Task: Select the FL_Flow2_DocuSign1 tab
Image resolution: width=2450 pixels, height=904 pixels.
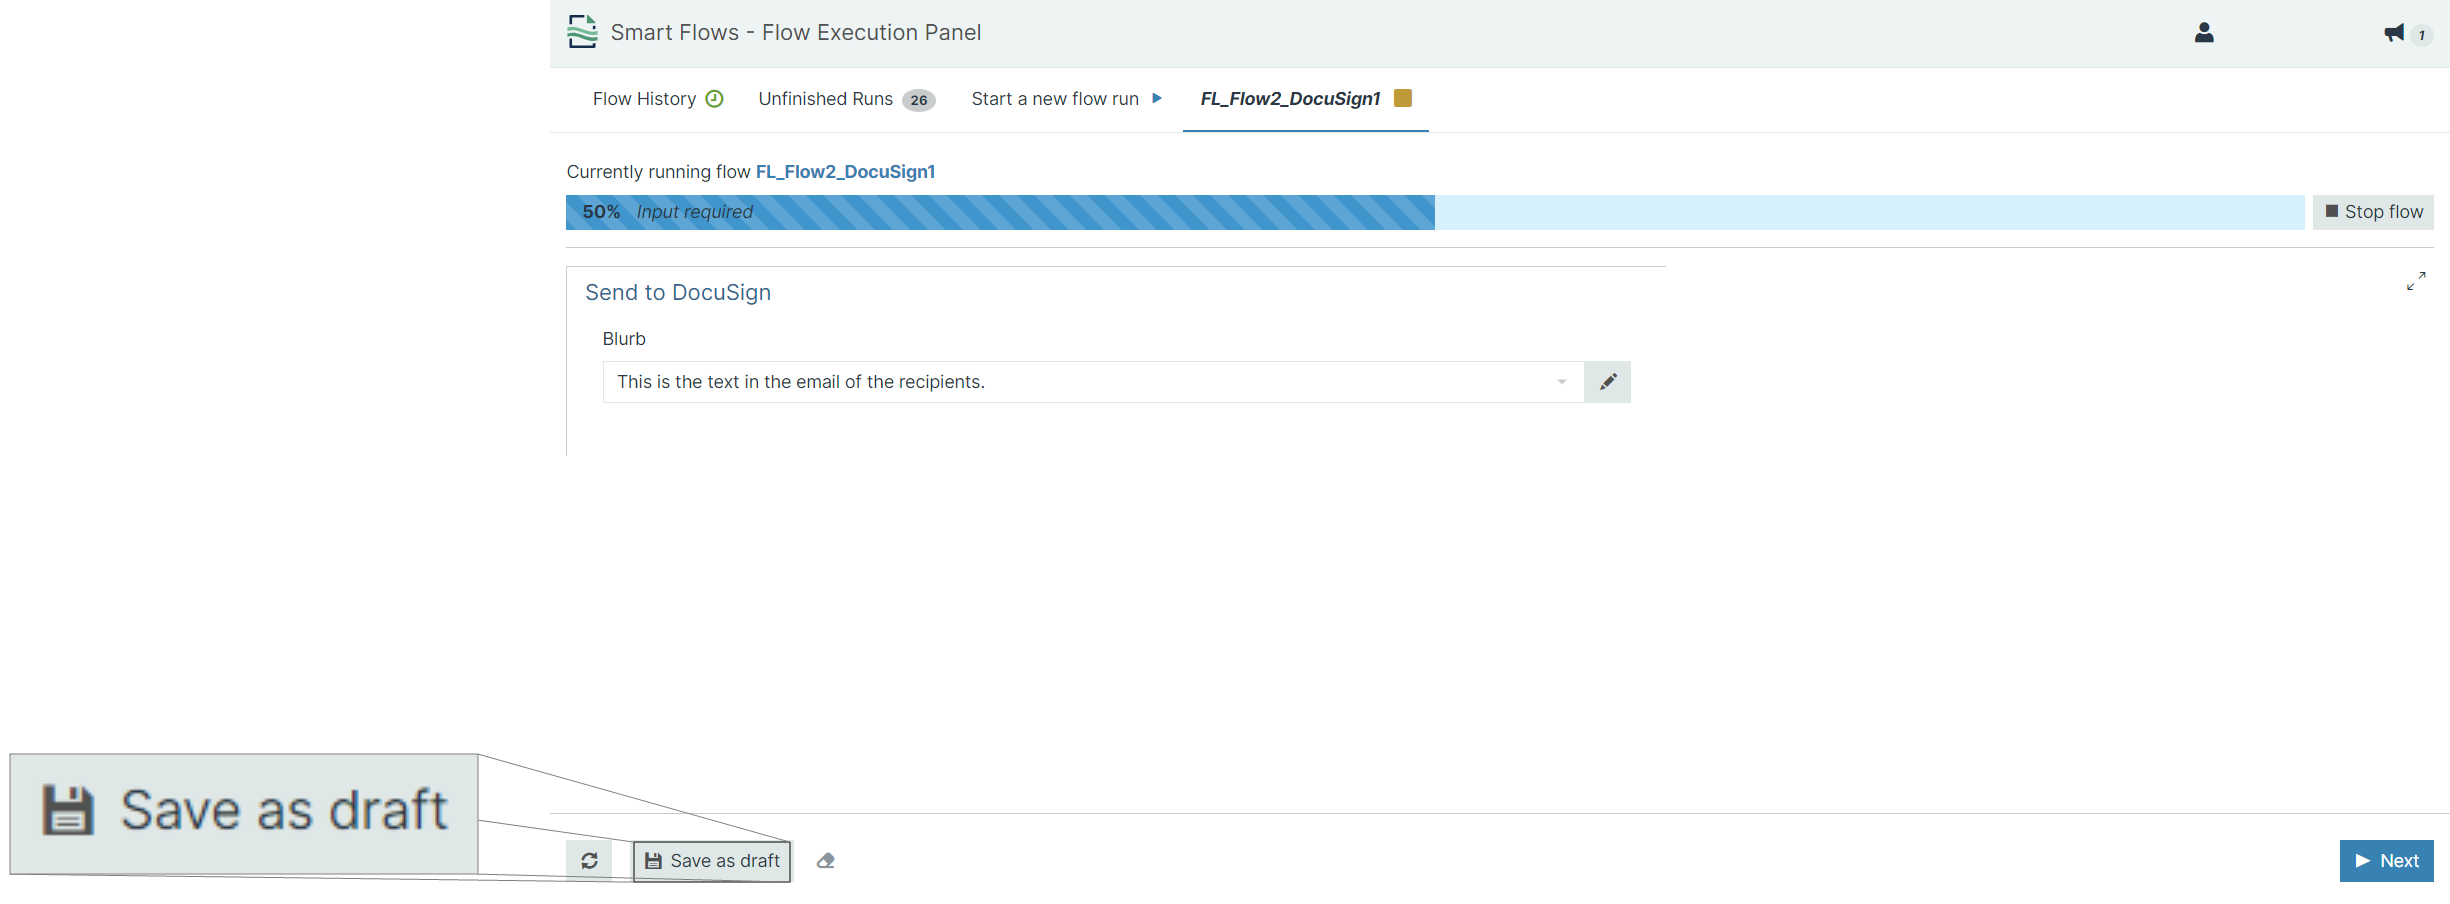Action: pyautogui.click(x=1306, y=99)
